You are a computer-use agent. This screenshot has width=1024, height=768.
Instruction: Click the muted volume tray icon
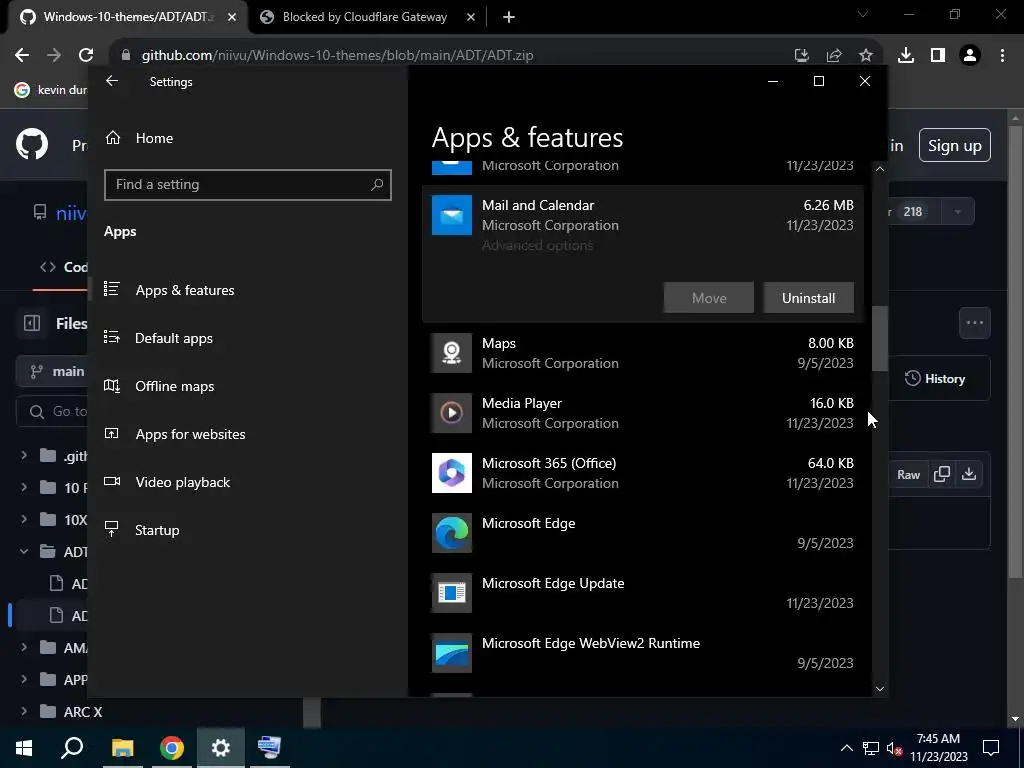tap(894, 748)
